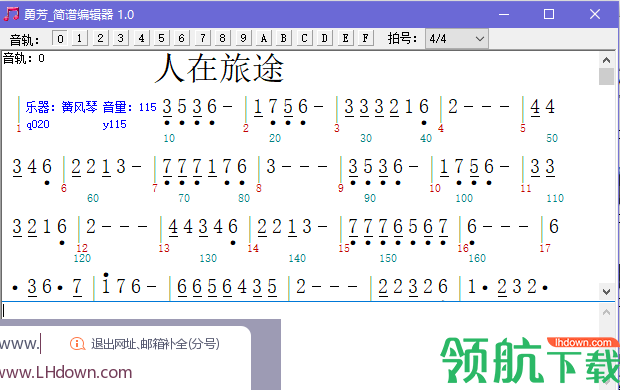Viewport: 620px width, 390px height.
Task: Click position marker 50 near measure 5
Action: 552,138
